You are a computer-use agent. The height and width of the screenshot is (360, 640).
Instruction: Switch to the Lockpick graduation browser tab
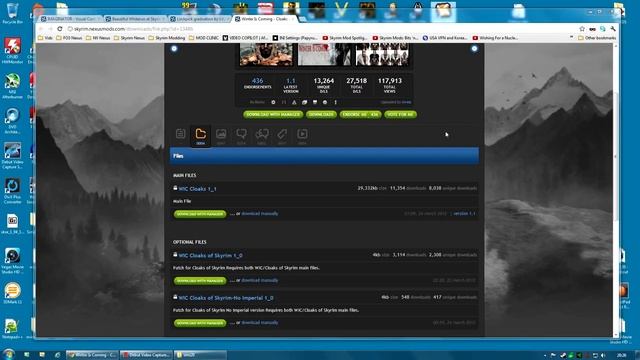[x=199, y=19]
